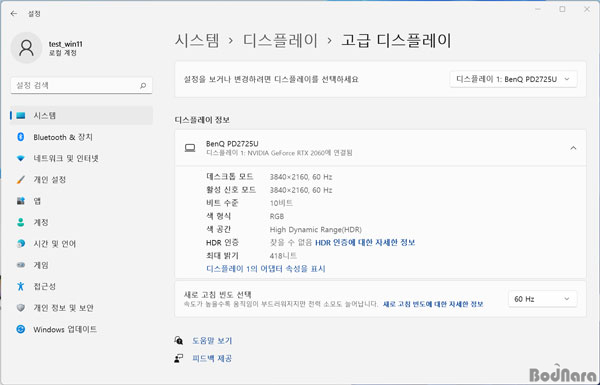
Task: Click the search magnifier in 설정 검색
Action: click(143, 85)
